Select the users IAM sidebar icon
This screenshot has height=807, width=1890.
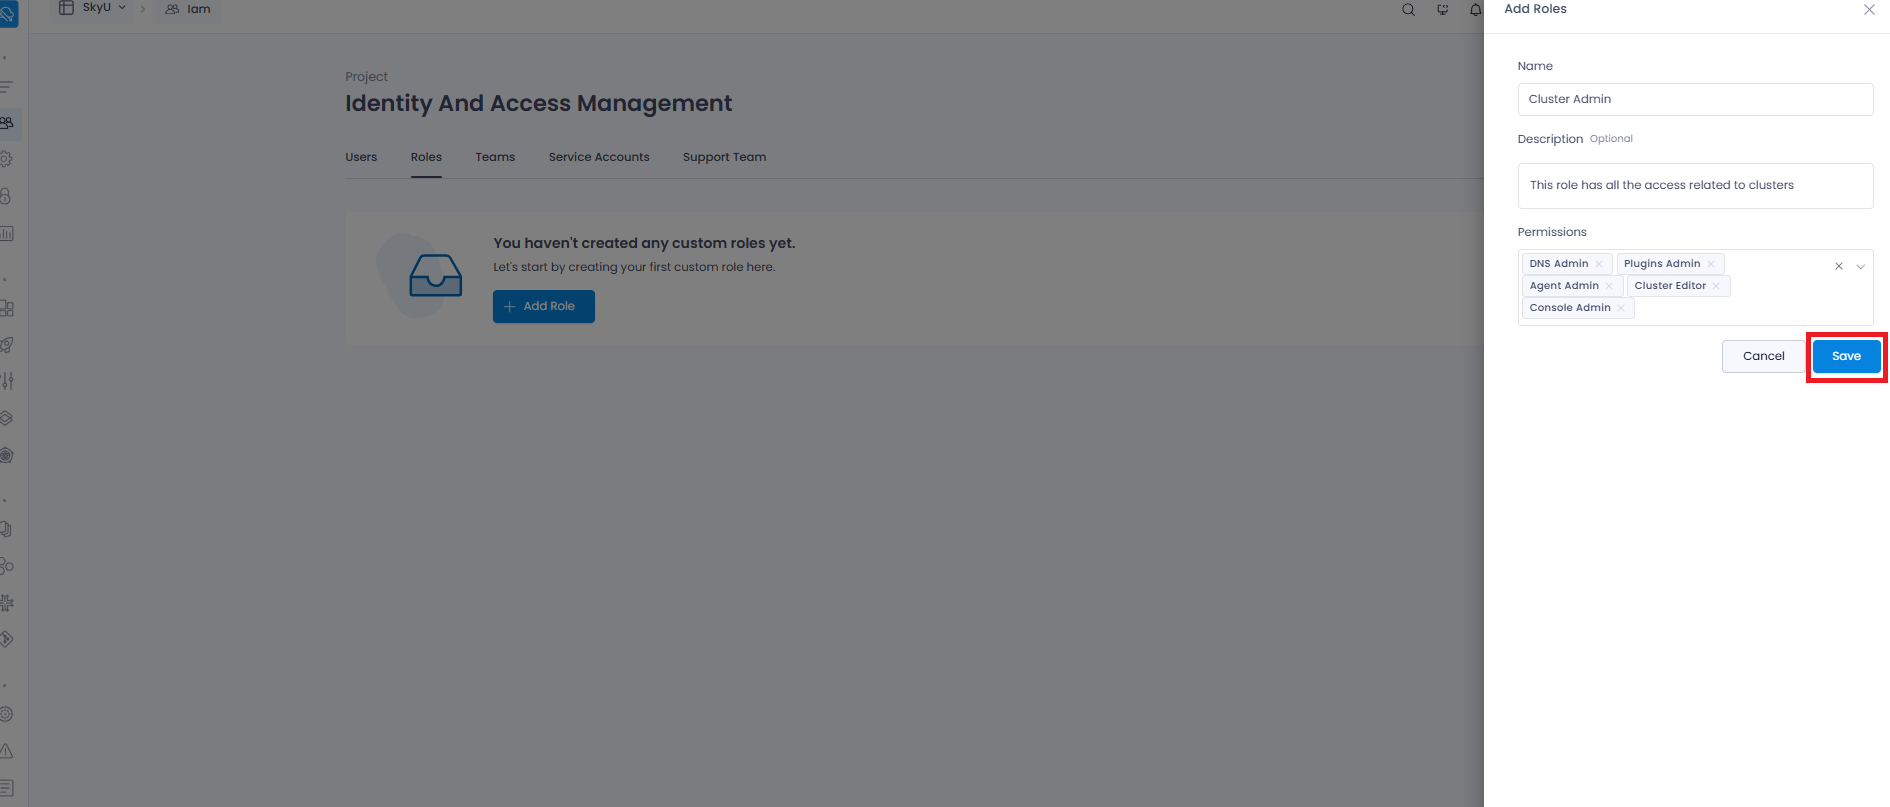[7, 123]
